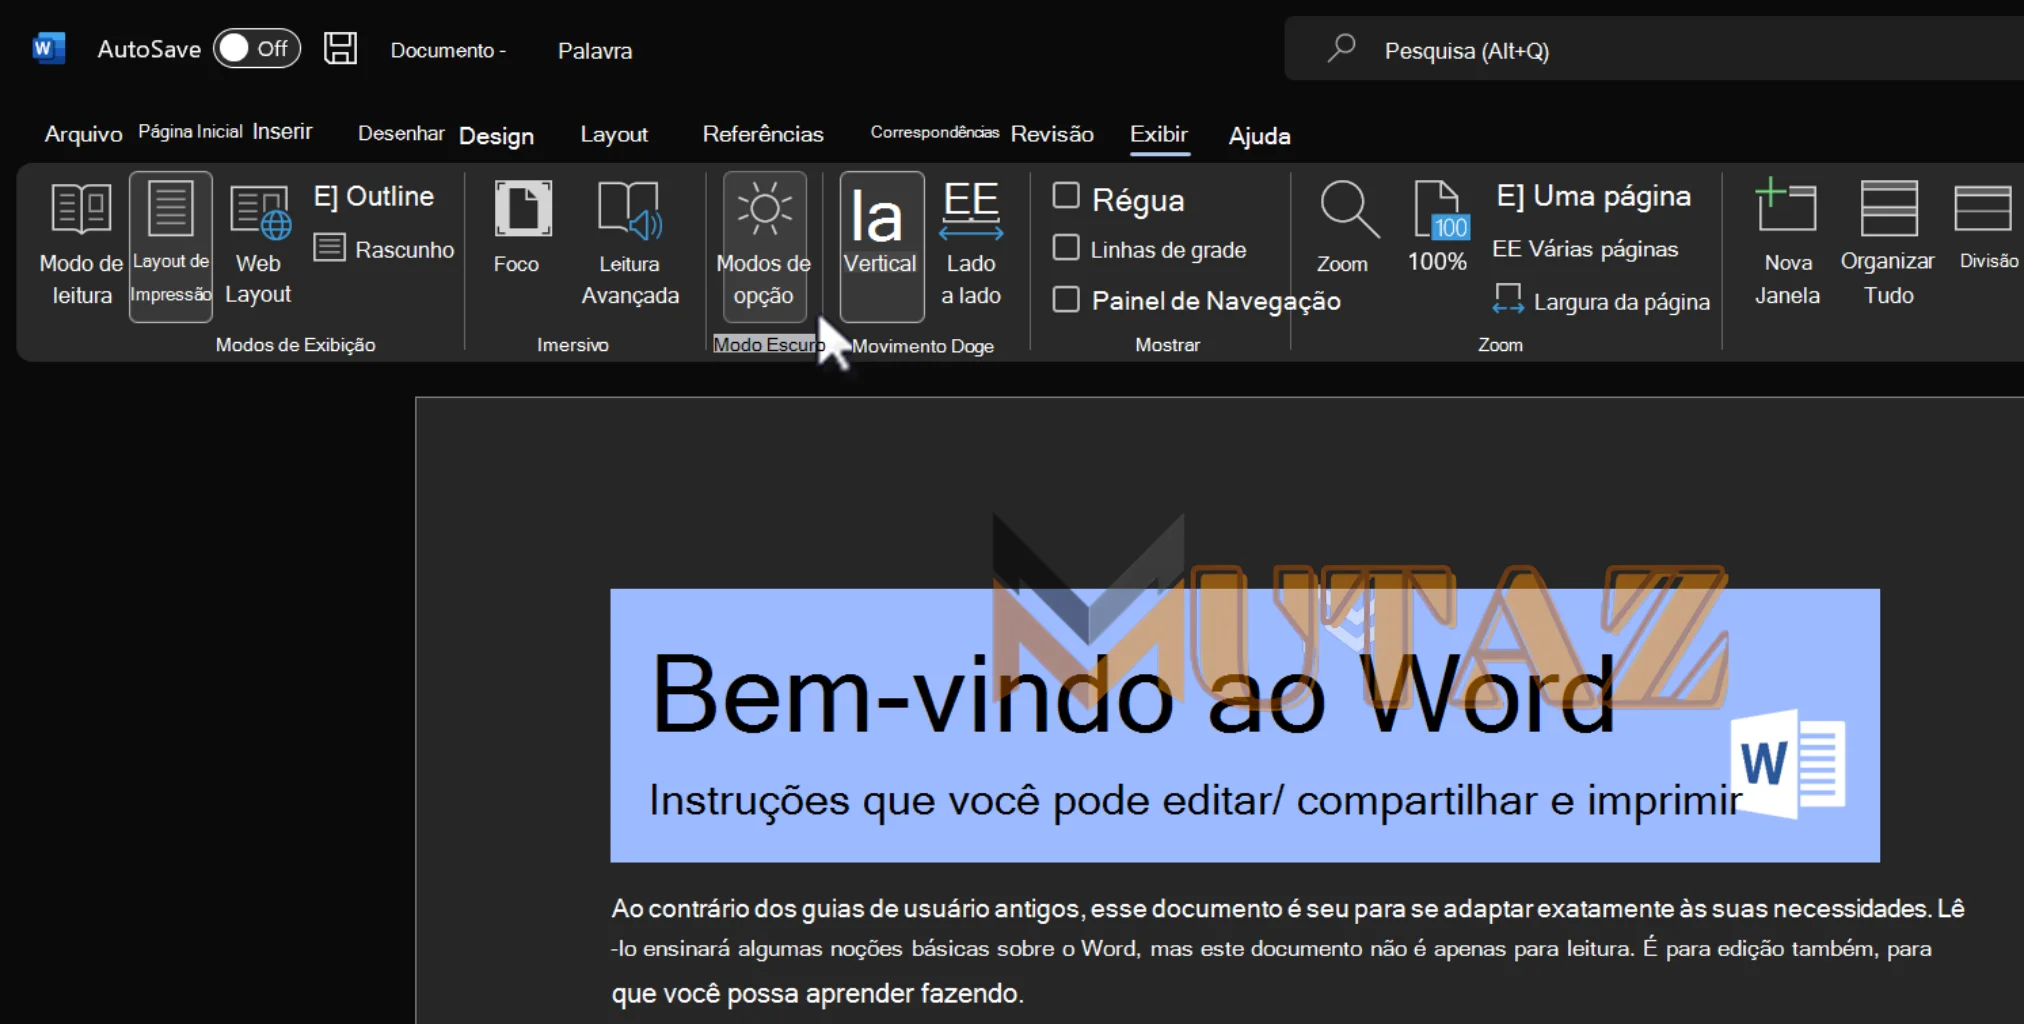
Task: Open the Arquivo tab
Action: pos(83,134)
